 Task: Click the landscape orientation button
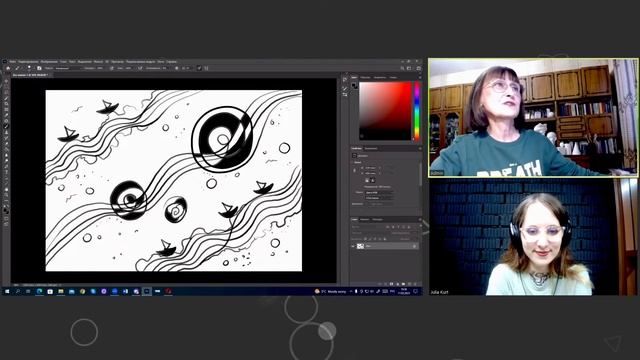[373, 180]
